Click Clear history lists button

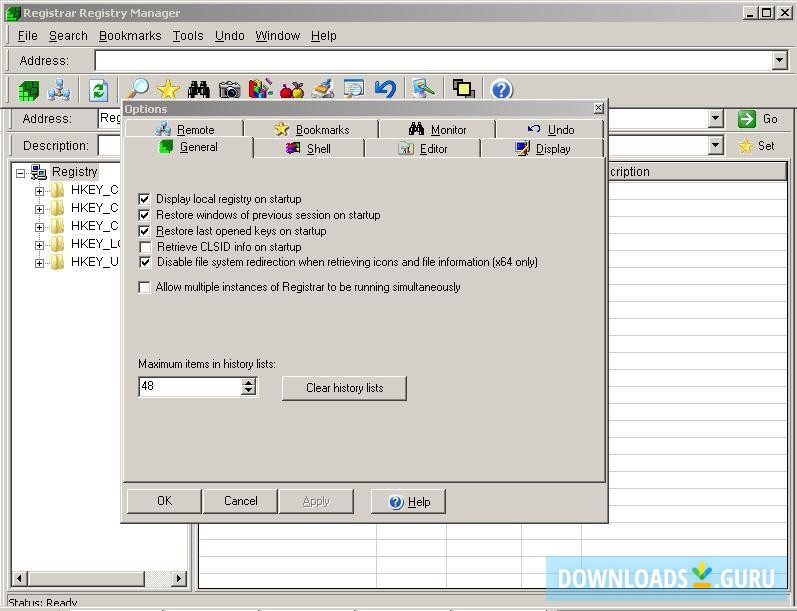[x=345, y=388]
